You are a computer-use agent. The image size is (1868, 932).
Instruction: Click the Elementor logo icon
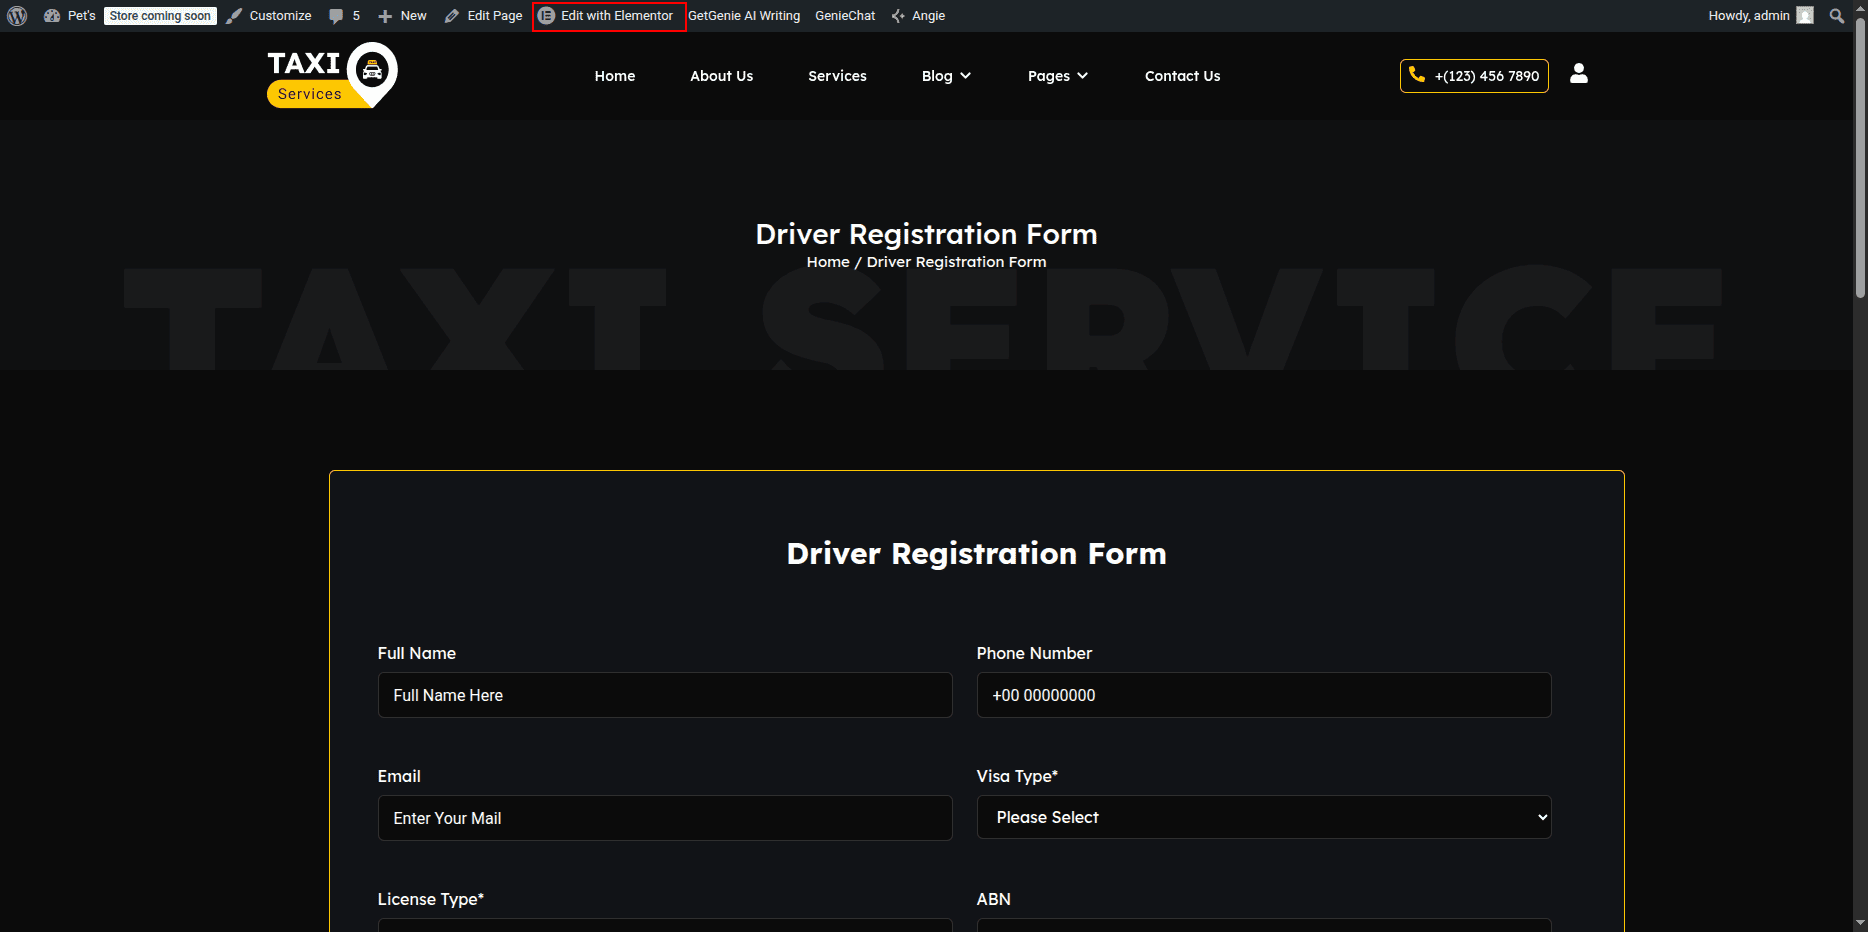546,16
